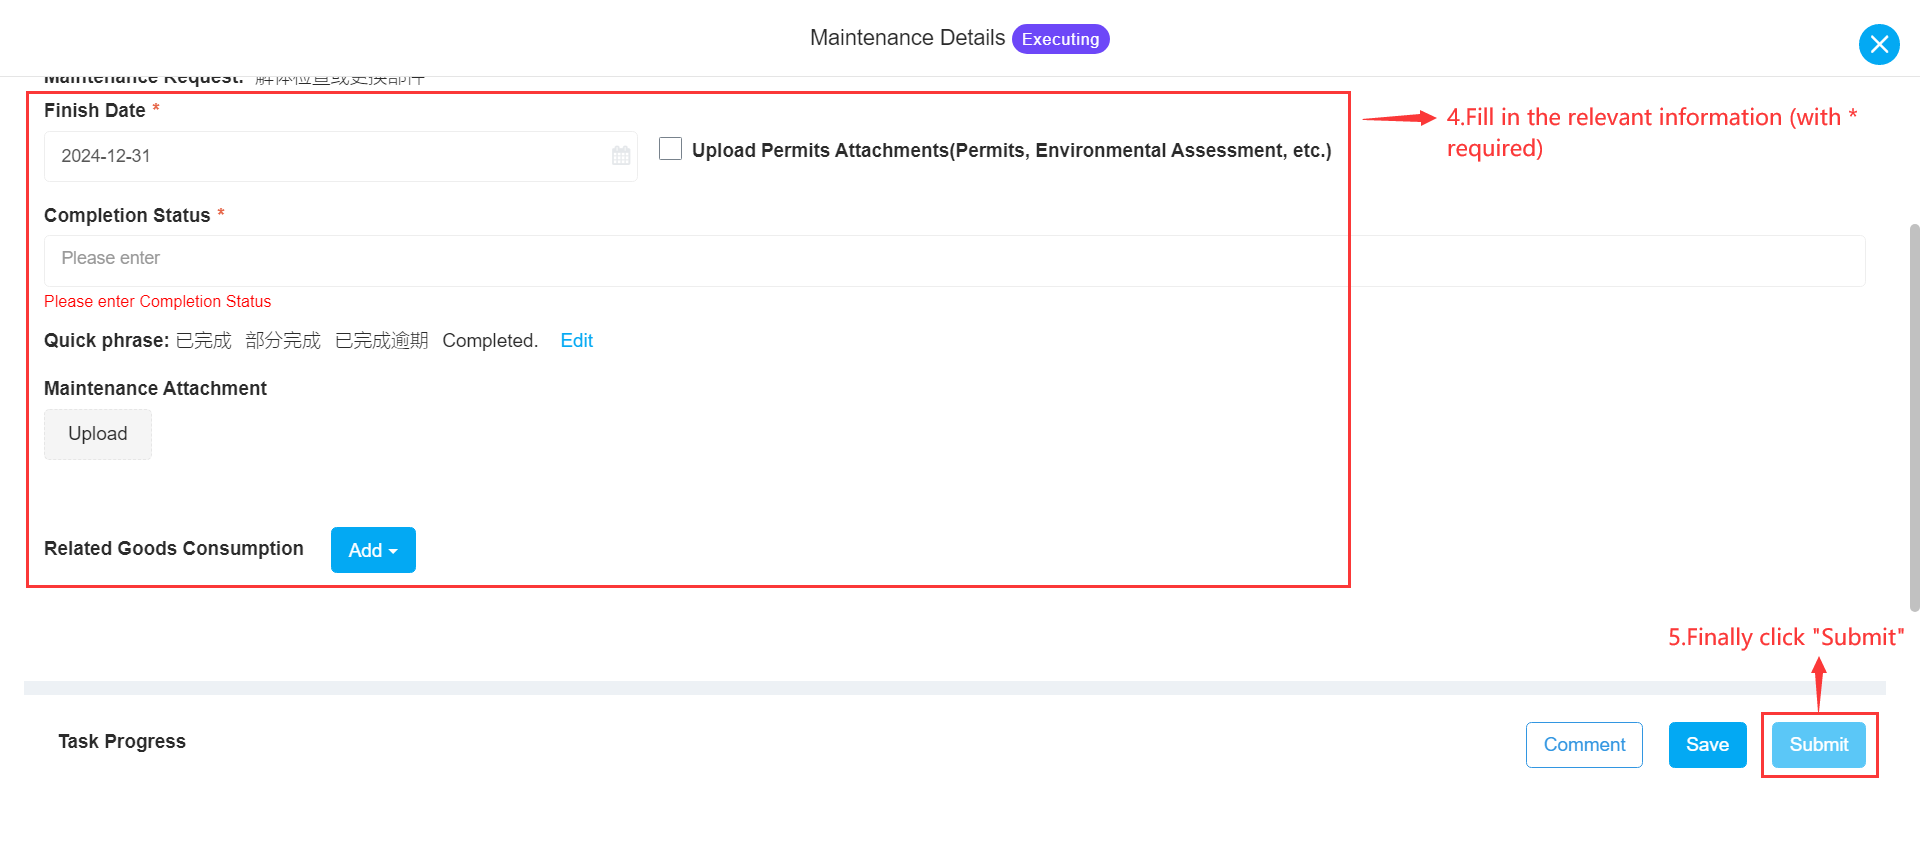Insert quick phrase Completed.
Image resolution: width=1920 pixels, height=867 pixels.
pos(490,341)
